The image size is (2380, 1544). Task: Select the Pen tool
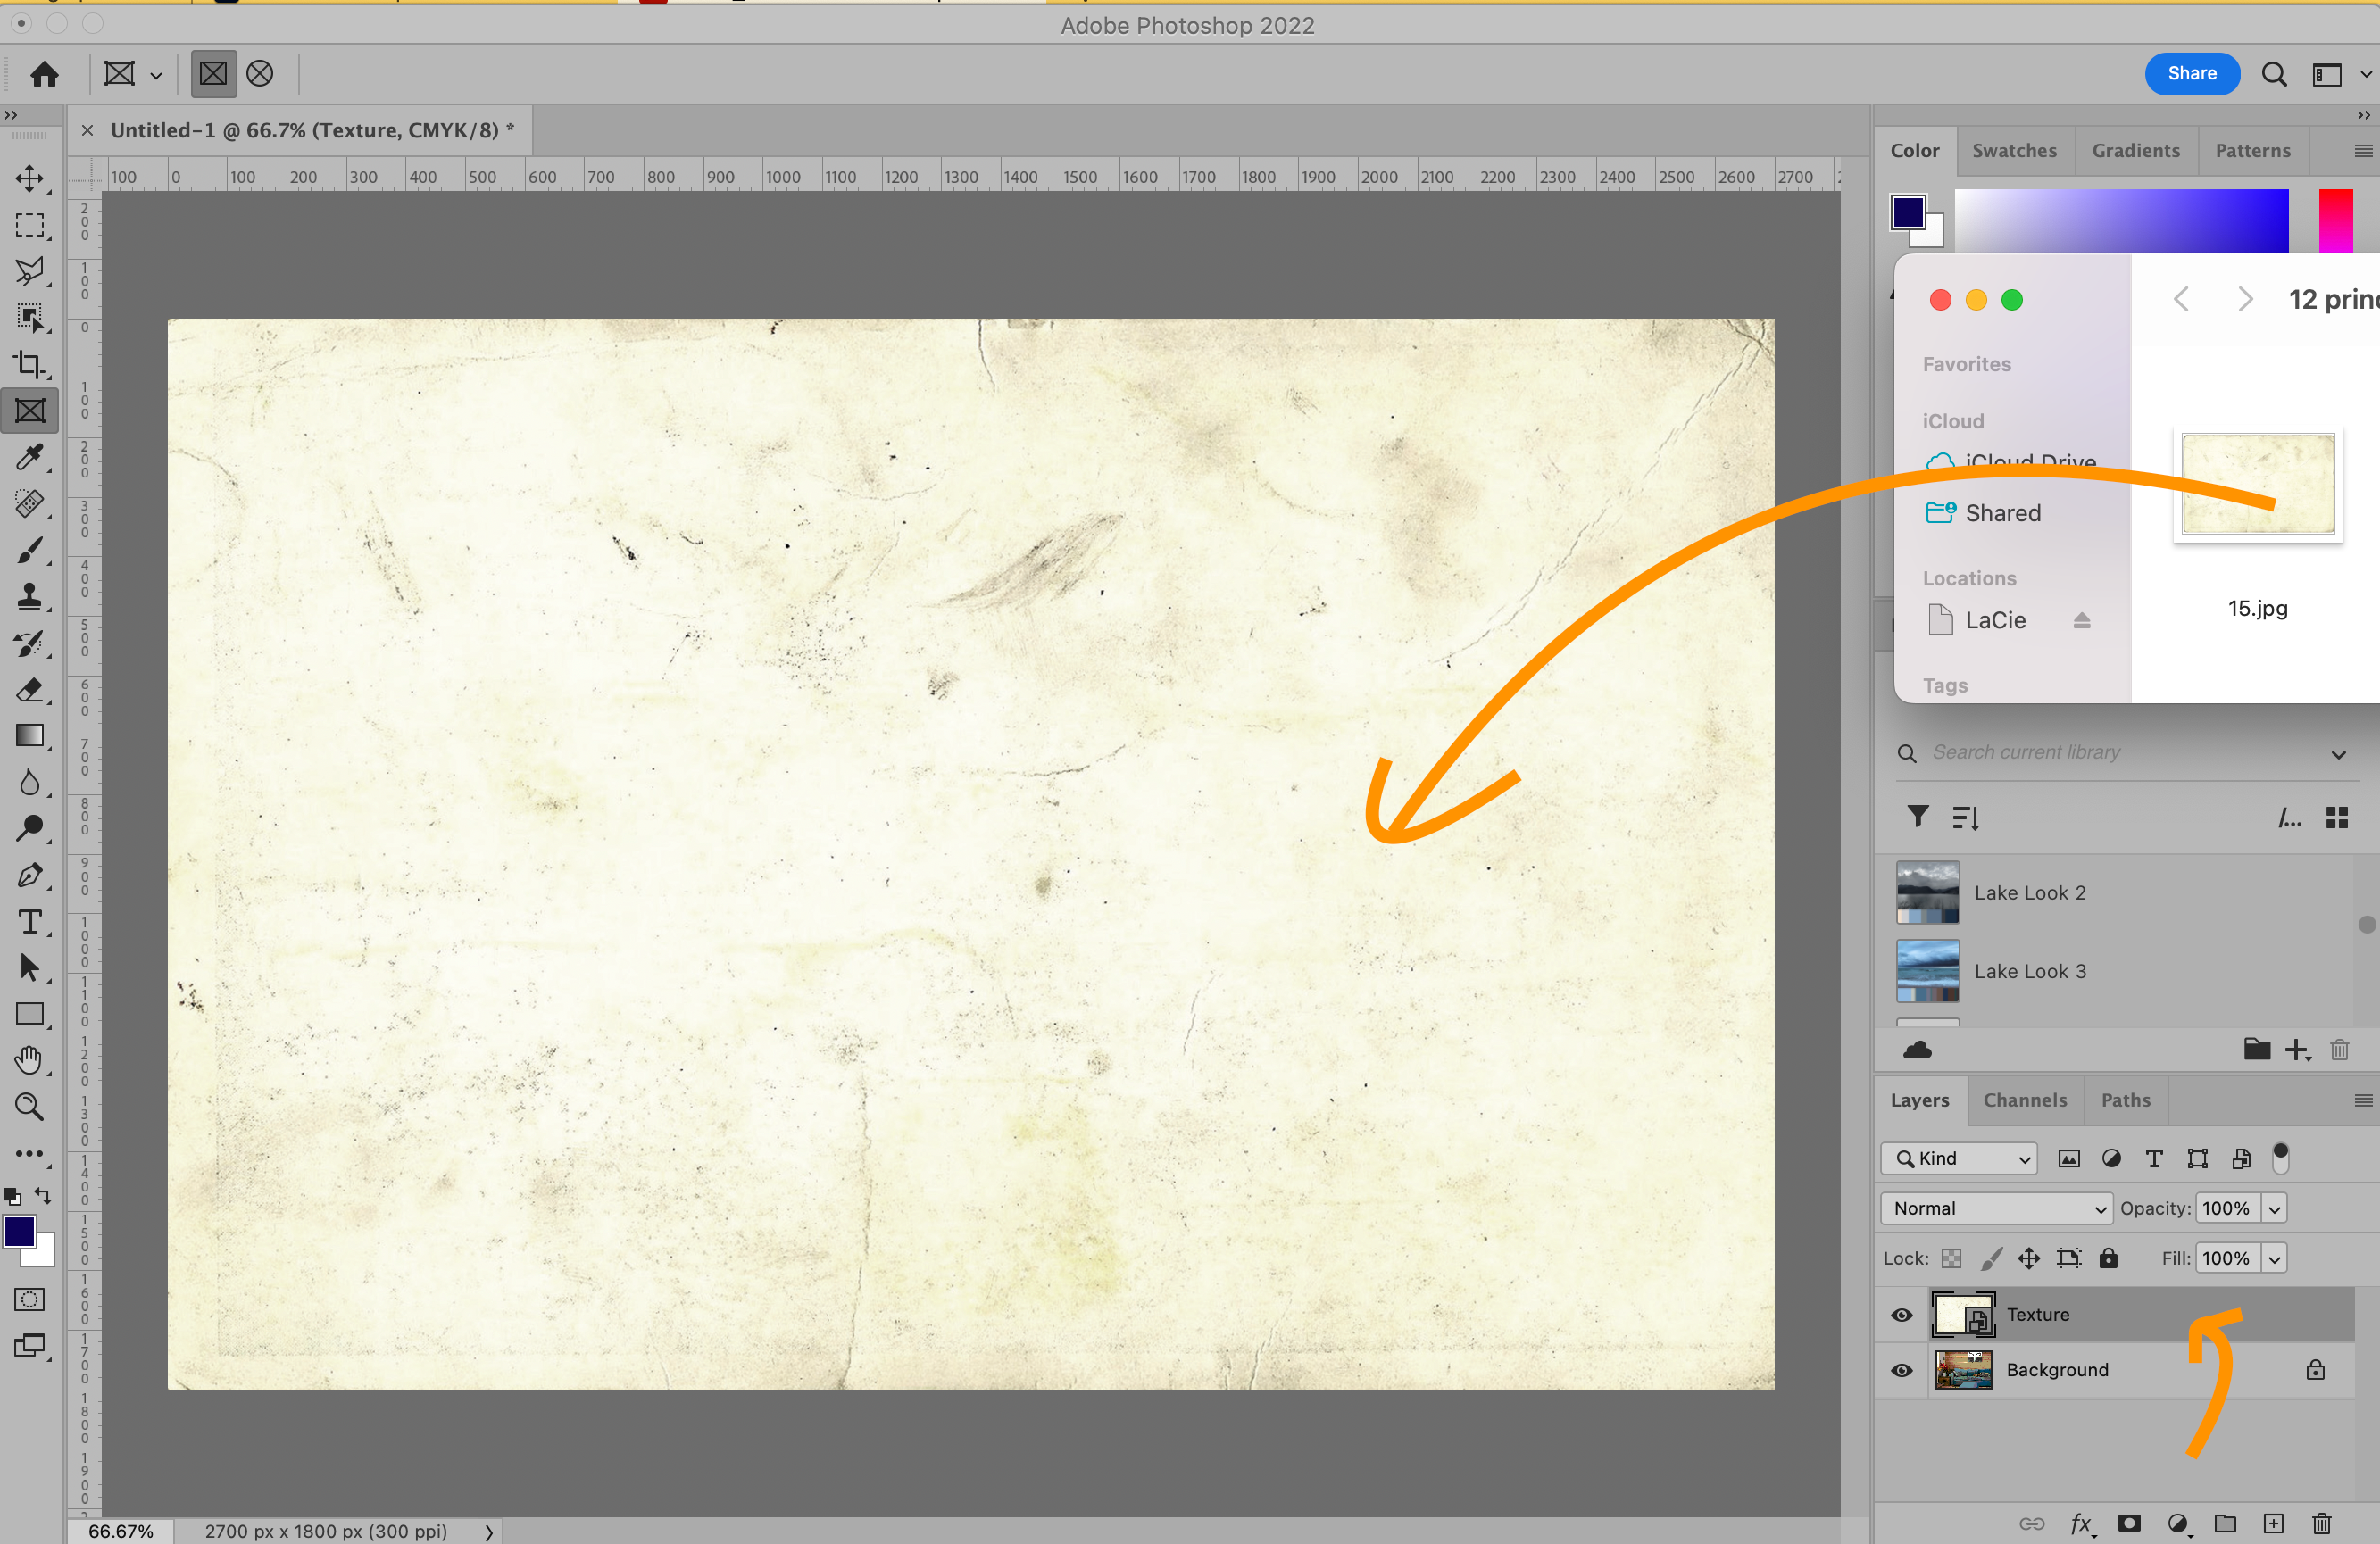pos(30,875)
